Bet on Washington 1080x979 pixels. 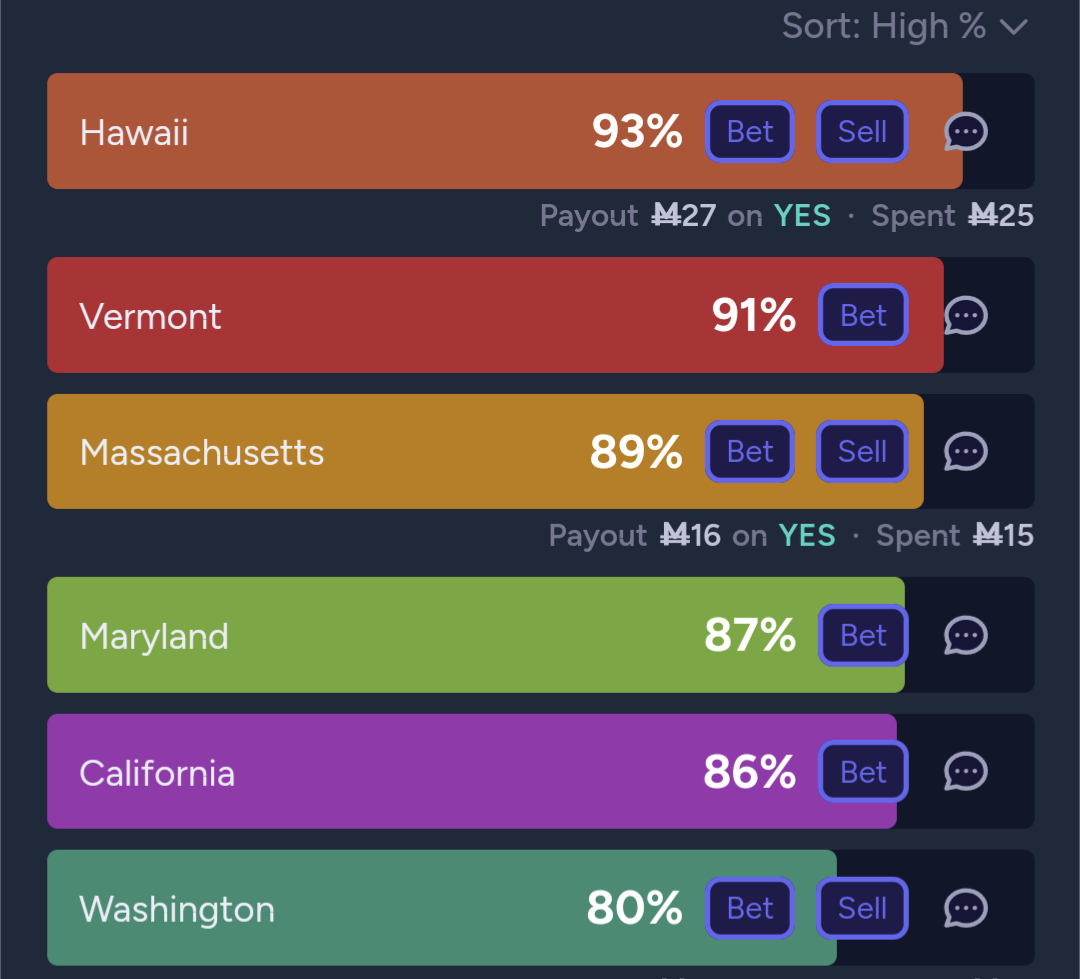pyautogui.click(x=750, y=908)
